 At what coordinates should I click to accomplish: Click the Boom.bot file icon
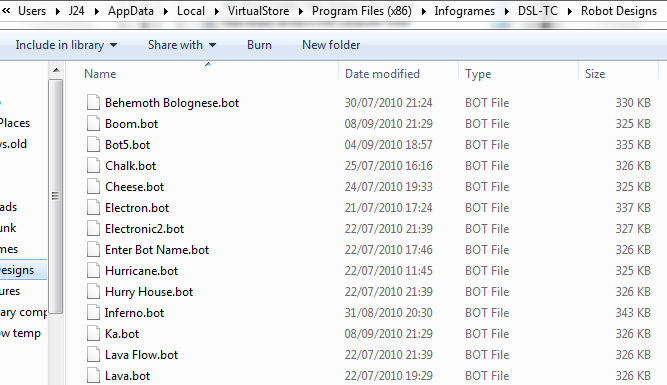tap(93, 123)
